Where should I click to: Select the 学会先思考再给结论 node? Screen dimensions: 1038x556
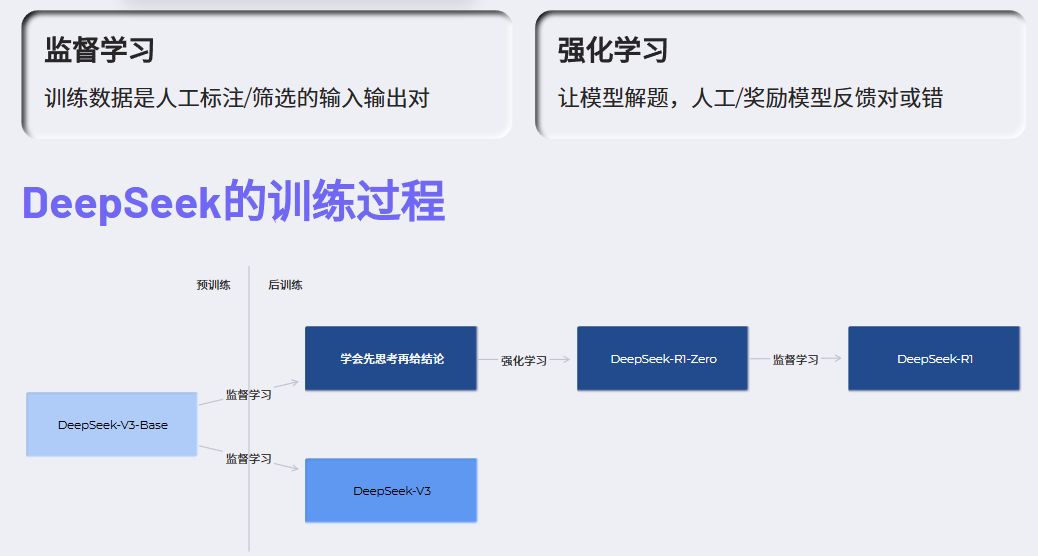(x=391, y=358)
